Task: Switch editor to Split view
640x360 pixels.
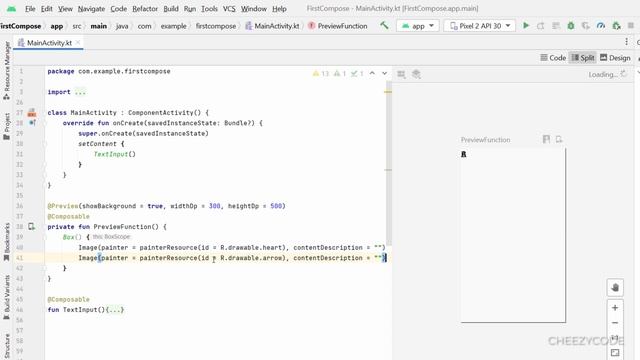Action: click(583, 58)
